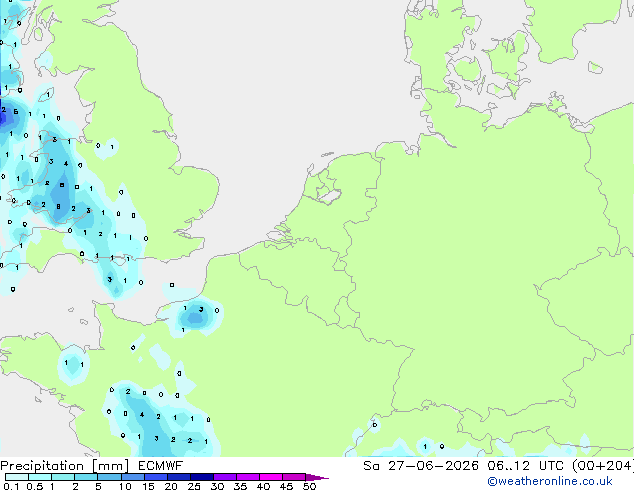
Task: Click the legend label '20'
Action: click(x=171, y=486)
